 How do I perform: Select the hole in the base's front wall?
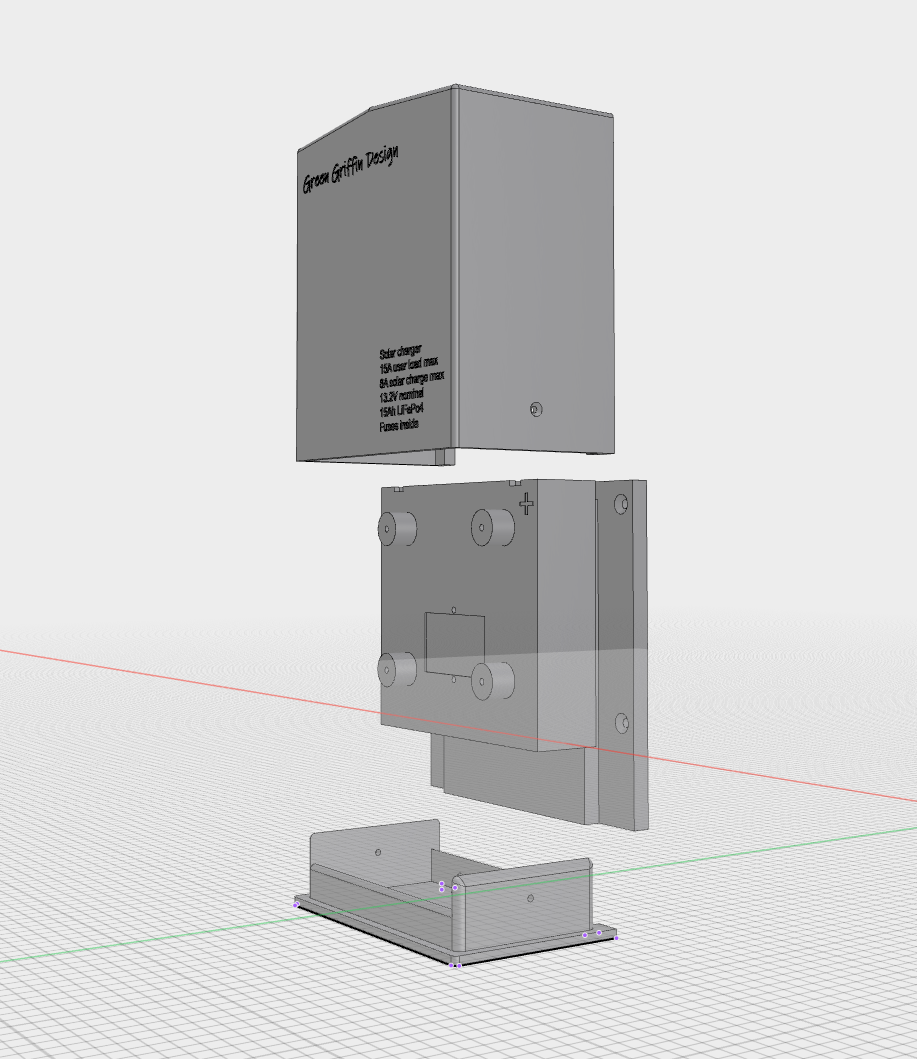coord(530,898)
